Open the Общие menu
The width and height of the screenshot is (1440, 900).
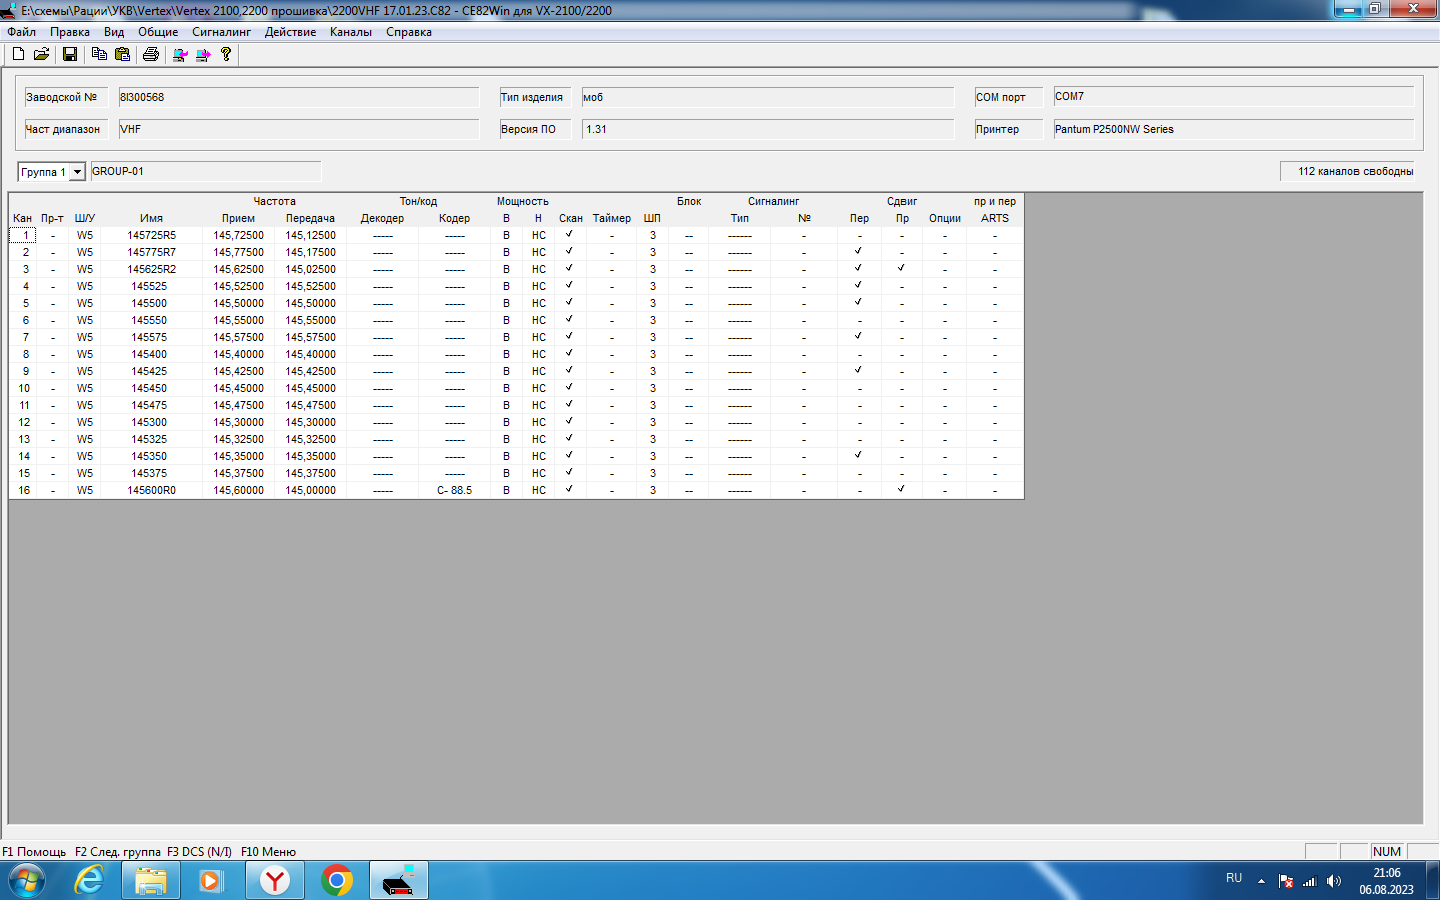(x=158, y=32)
